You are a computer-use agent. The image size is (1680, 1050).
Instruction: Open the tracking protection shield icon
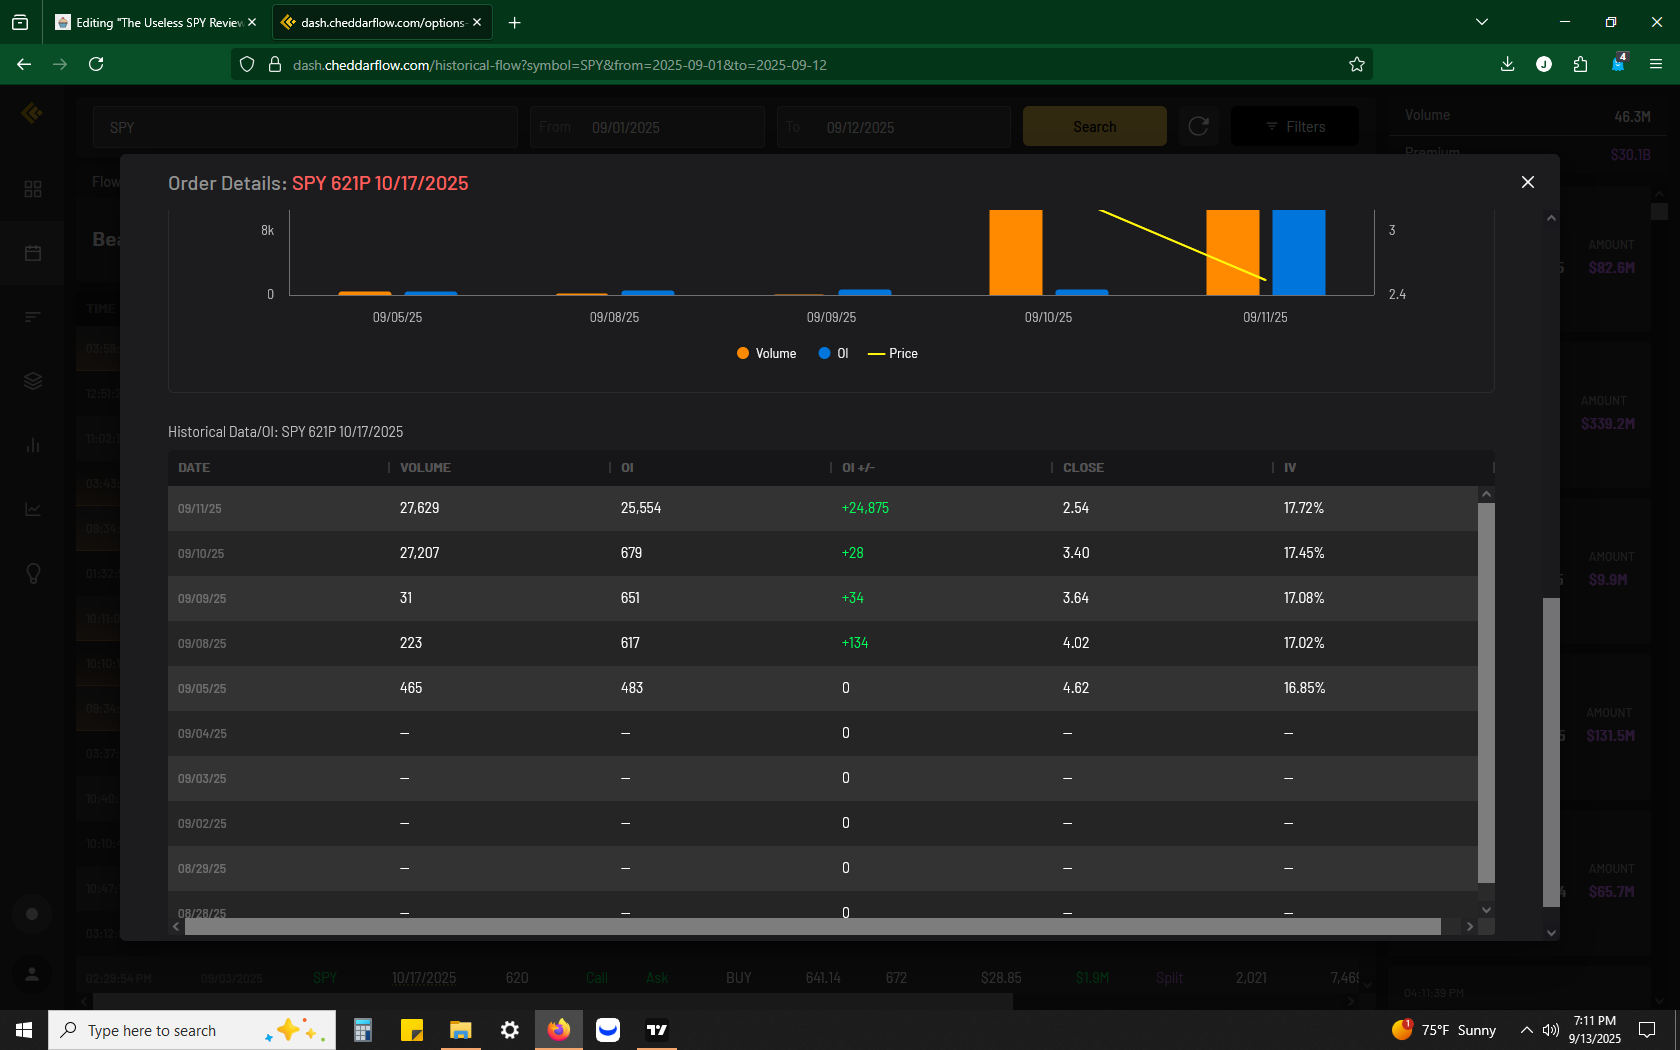coord(247,64)
